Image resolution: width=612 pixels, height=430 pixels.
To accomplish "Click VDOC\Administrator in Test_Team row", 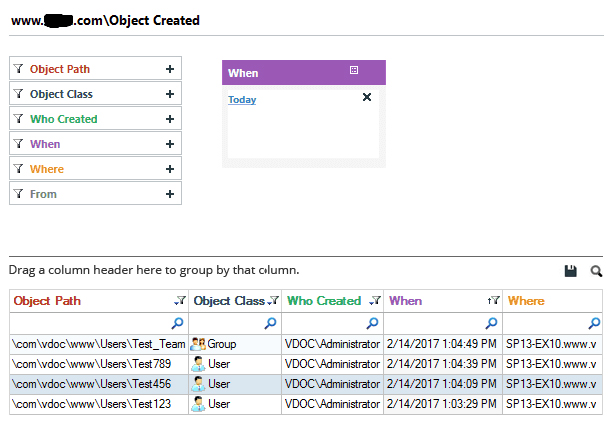I will (x=332, y=344).
